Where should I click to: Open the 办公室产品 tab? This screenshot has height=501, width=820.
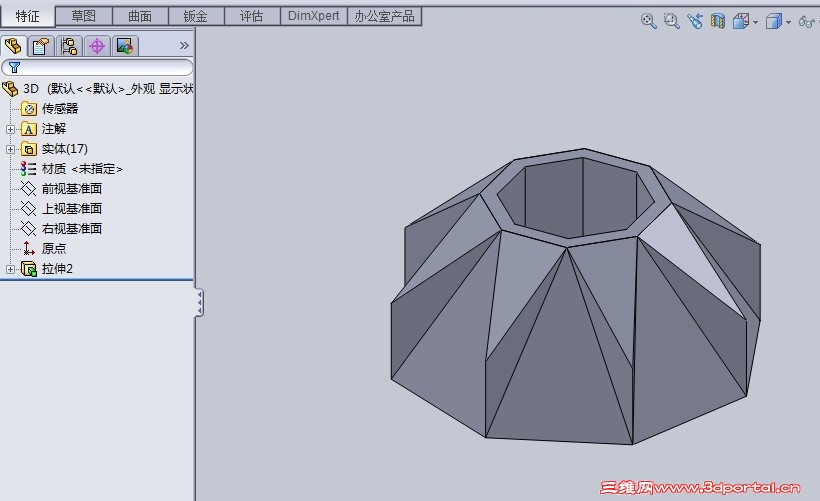coord(384,16)
